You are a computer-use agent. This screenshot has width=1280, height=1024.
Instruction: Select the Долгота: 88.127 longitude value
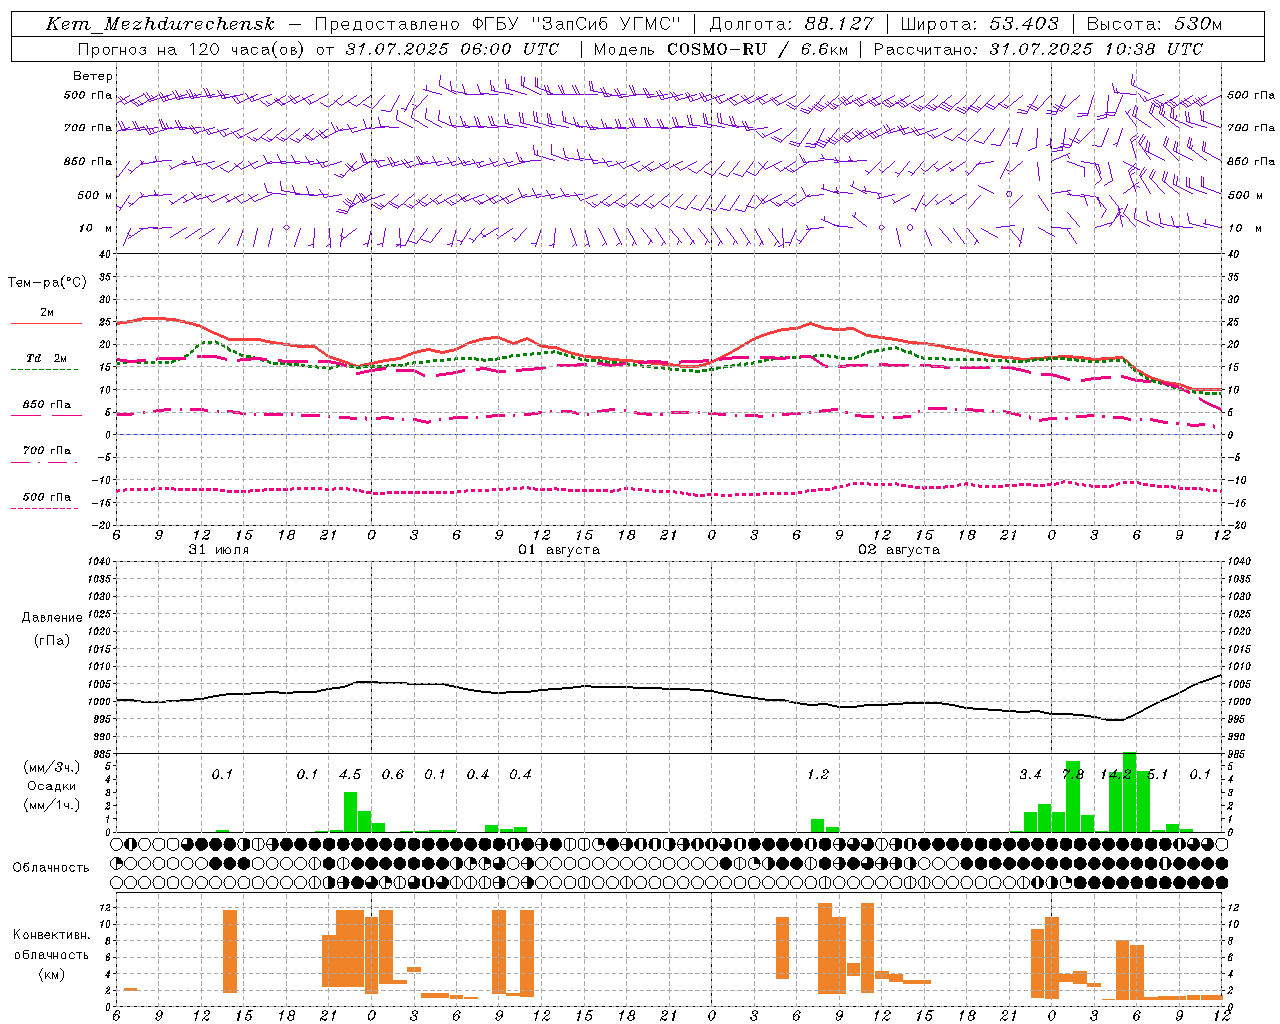tap(791, 24)
